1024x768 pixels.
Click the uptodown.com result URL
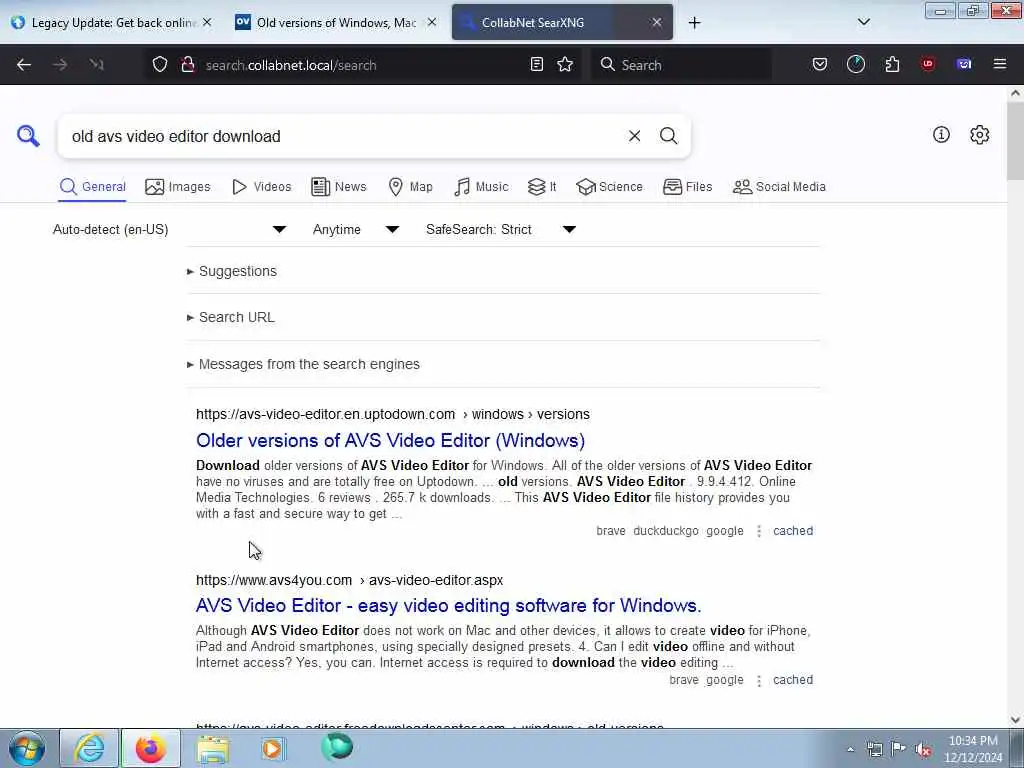click(x=392, y=414)
